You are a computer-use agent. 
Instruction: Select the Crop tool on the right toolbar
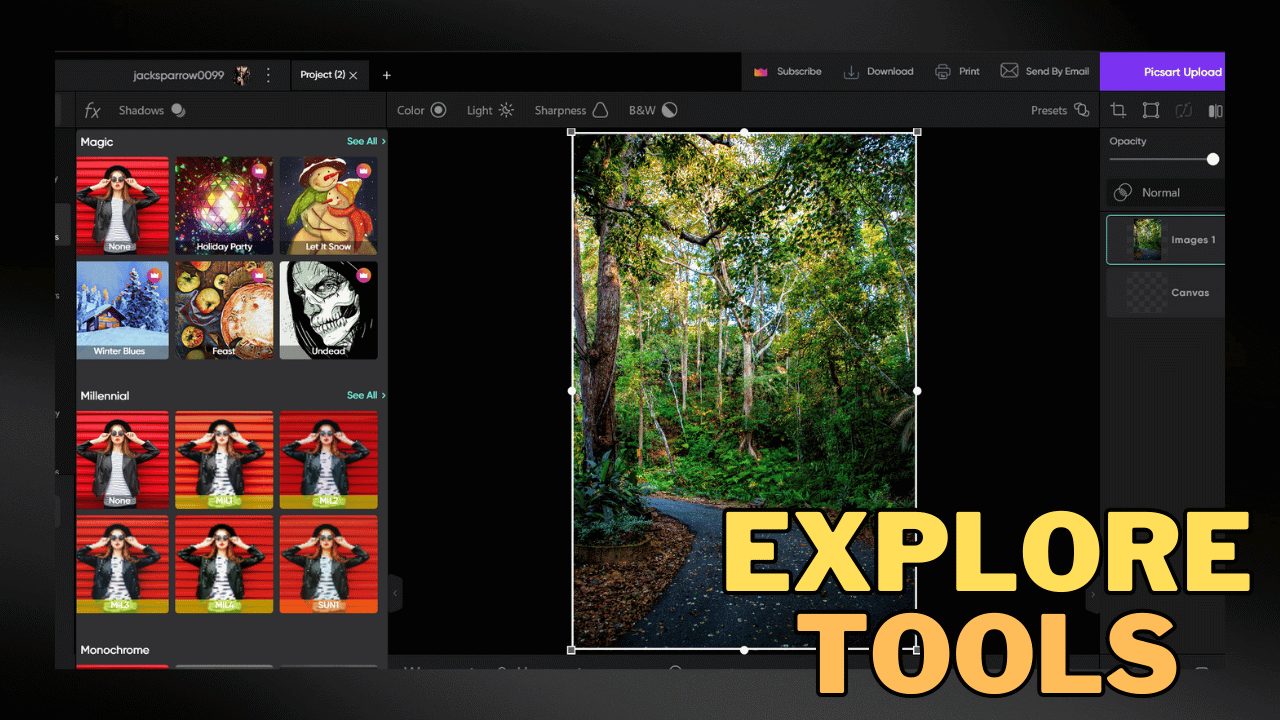click(x=1118, y=110)
